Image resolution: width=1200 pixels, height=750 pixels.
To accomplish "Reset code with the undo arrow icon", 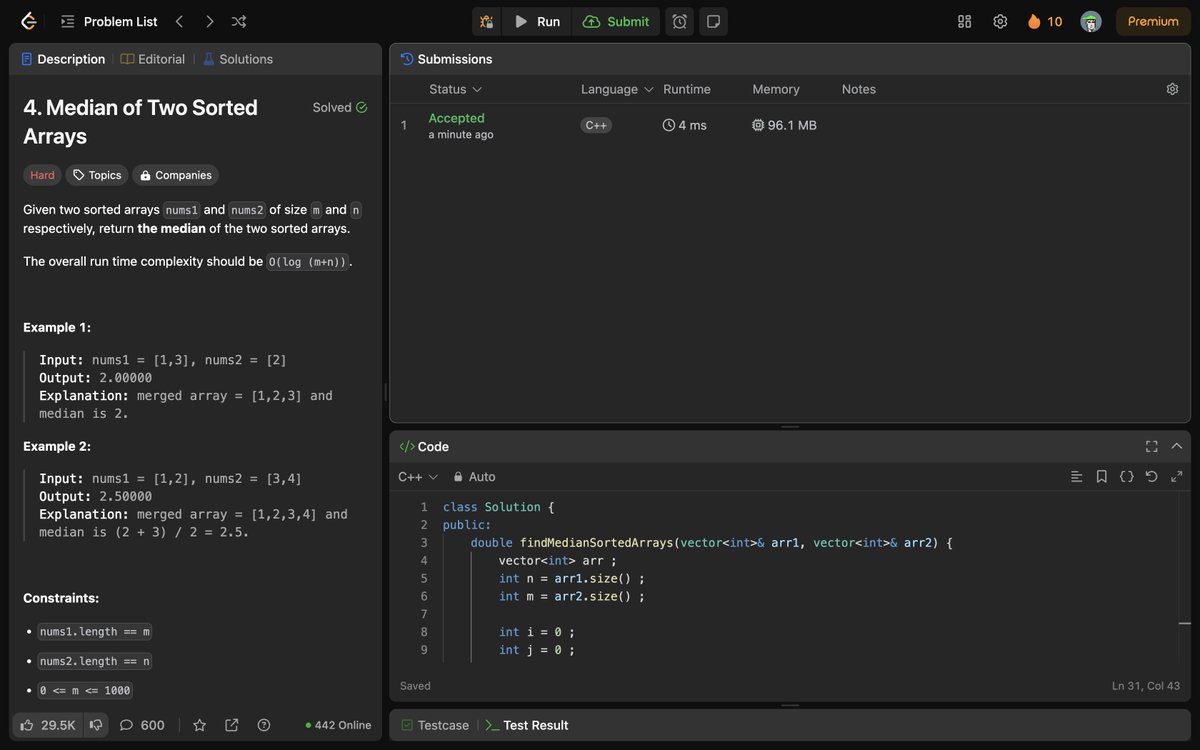I will 1151,477.
